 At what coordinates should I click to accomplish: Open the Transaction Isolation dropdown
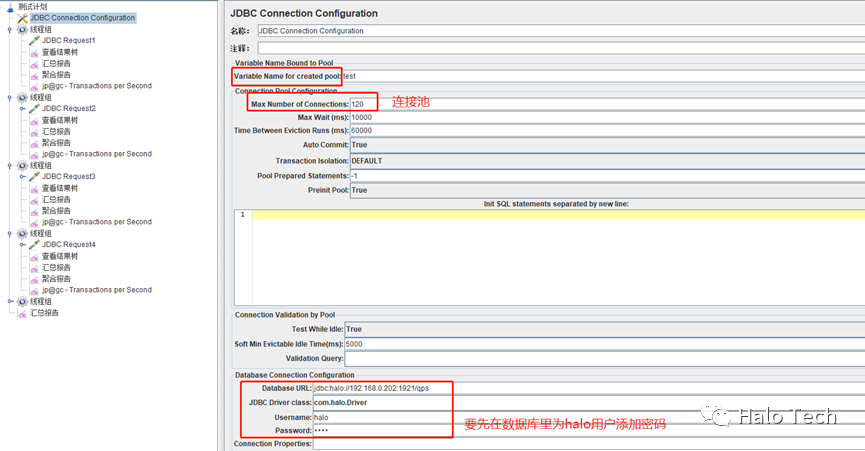point(607,161)
